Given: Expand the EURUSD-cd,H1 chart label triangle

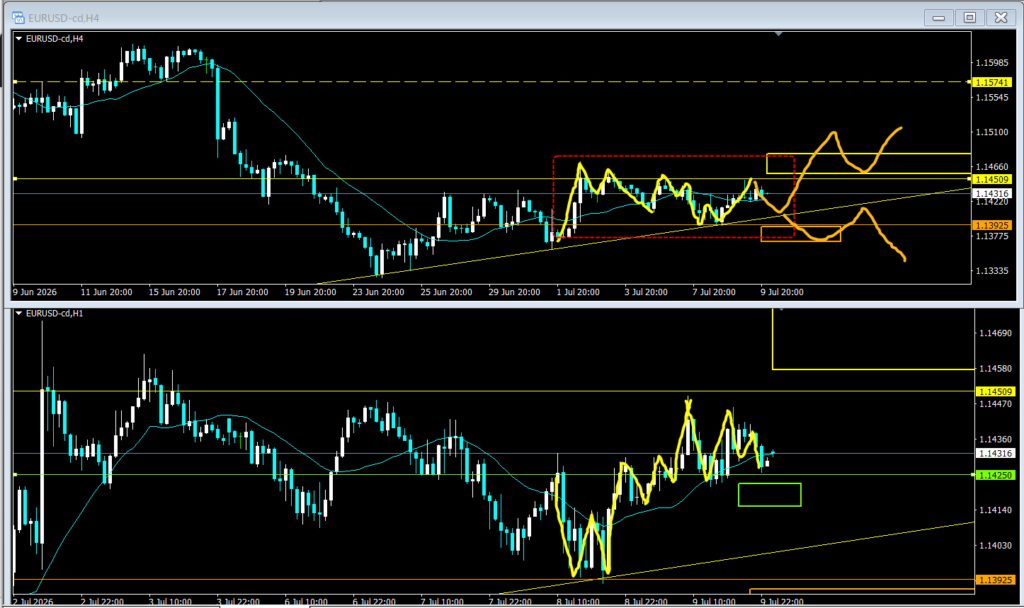Looking at the screenshot, I should point(19,313).
